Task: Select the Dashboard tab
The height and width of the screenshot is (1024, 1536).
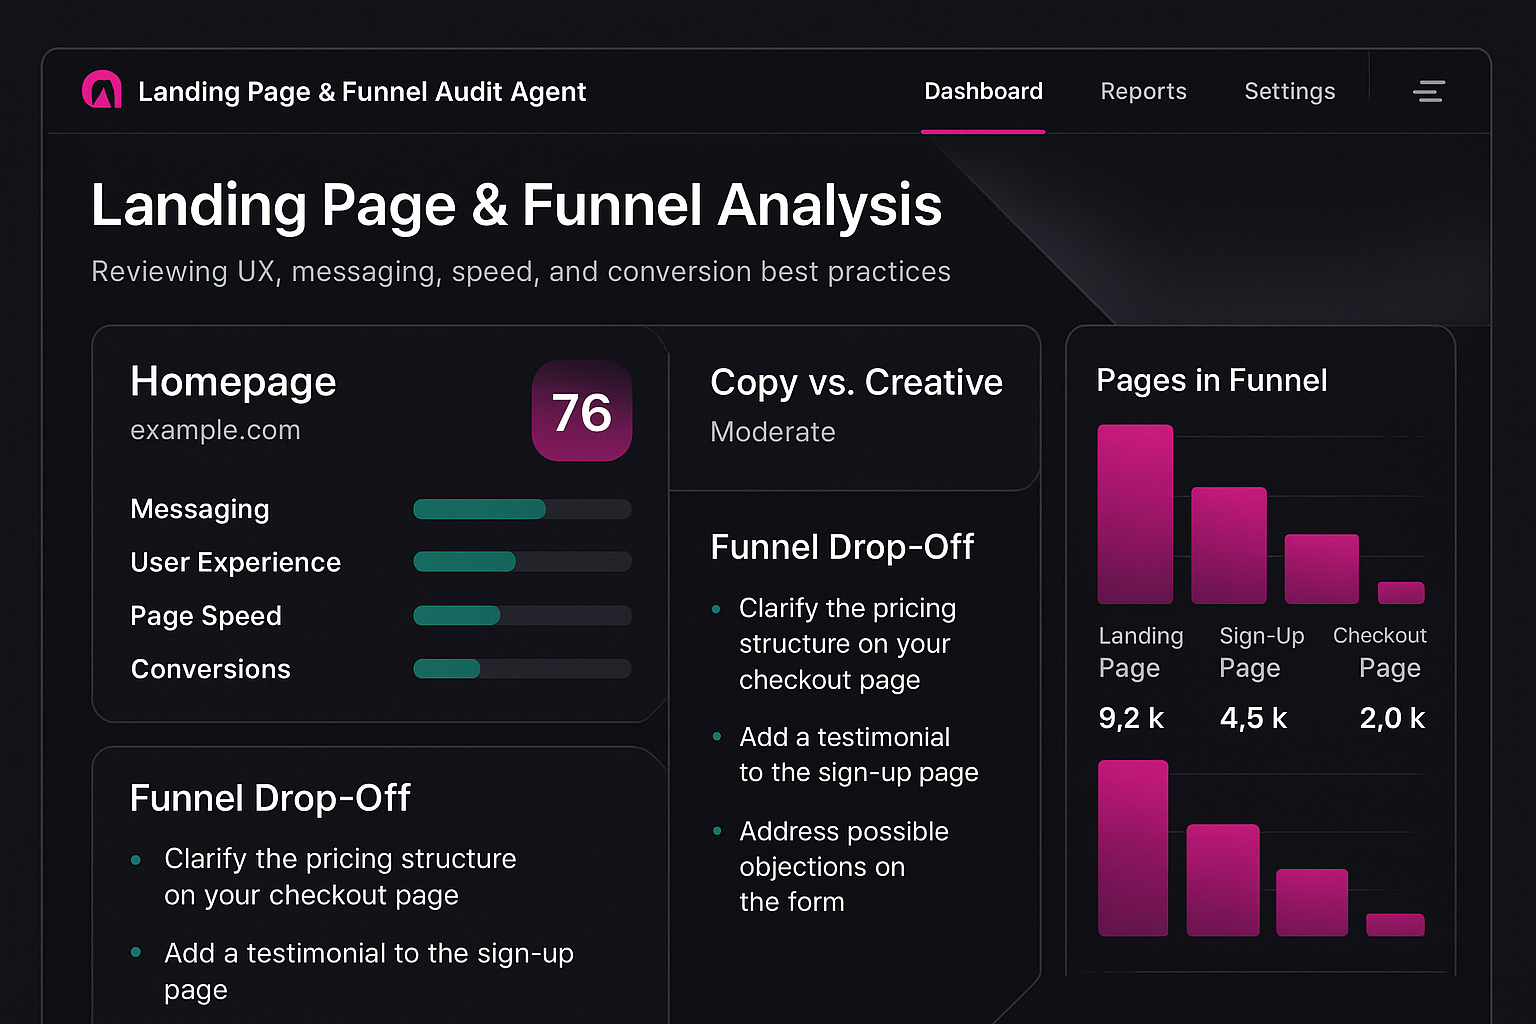Action: click(x=983, y=91)
